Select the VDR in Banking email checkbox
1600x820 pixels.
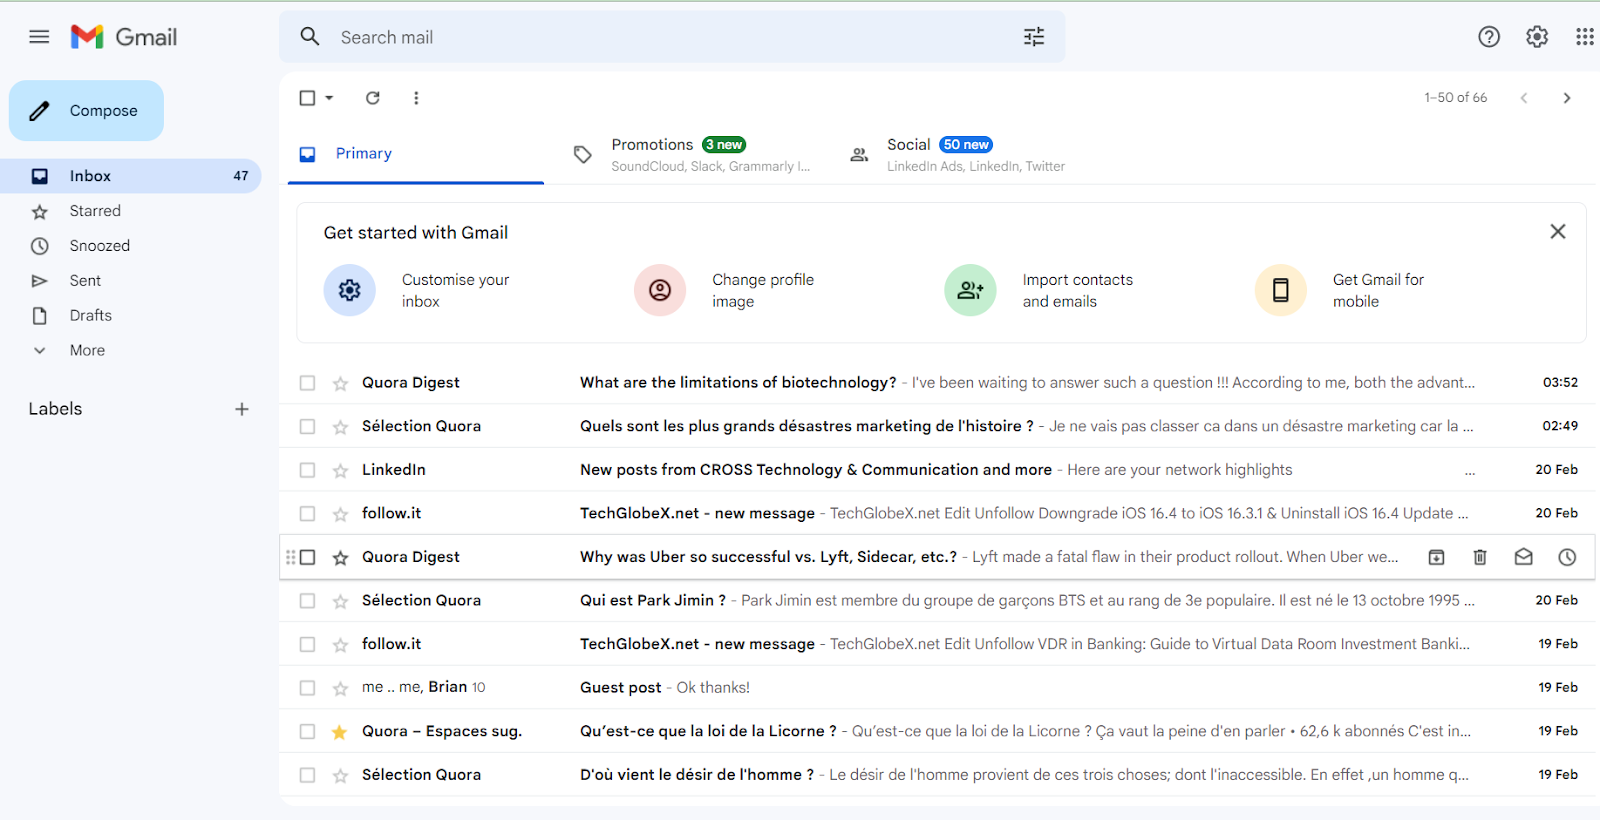click(x=307, y=645)
